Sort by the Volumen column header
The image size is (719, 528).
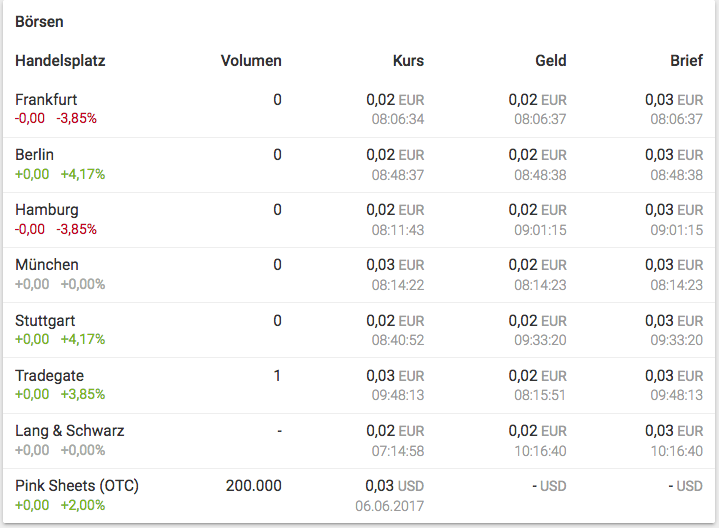pyautogui.click(x=251, y=61)
